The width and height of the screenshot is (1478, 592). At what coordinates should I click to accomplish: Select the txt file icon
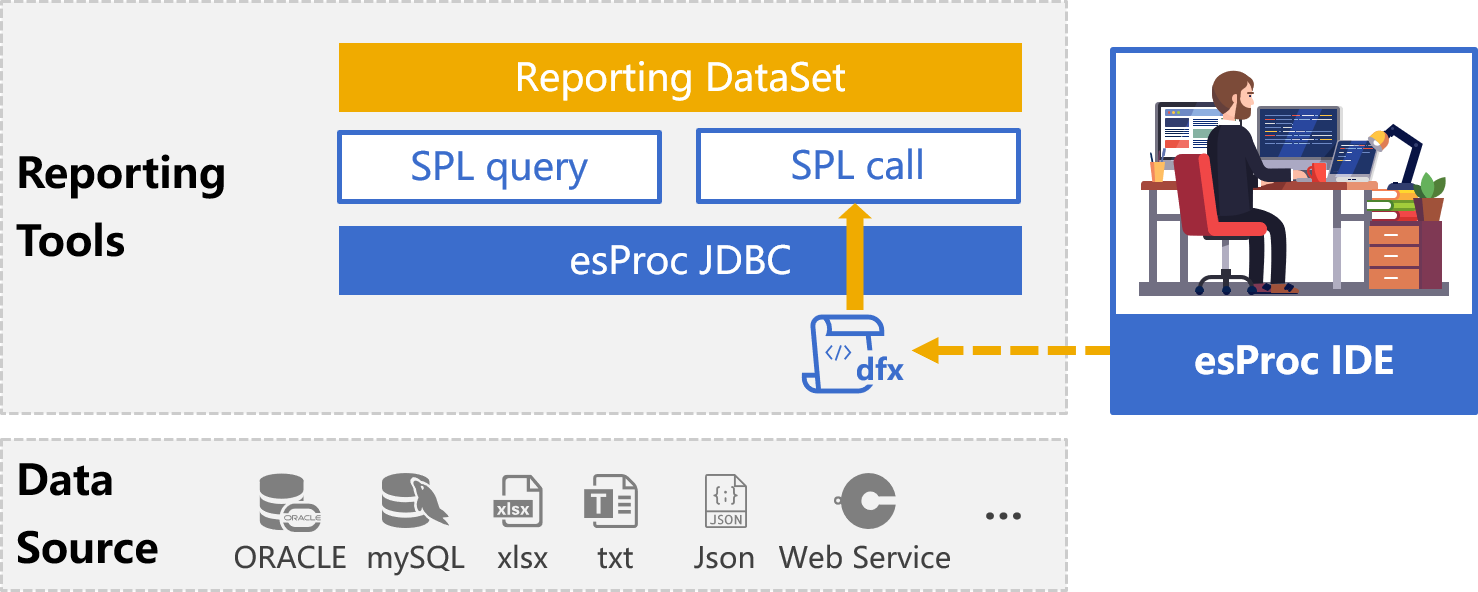610,501
